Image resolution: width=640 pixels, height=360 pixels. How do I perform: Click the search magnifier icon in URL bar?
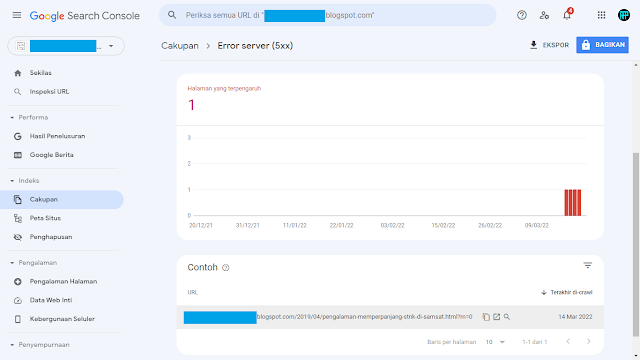pos(172,15)
